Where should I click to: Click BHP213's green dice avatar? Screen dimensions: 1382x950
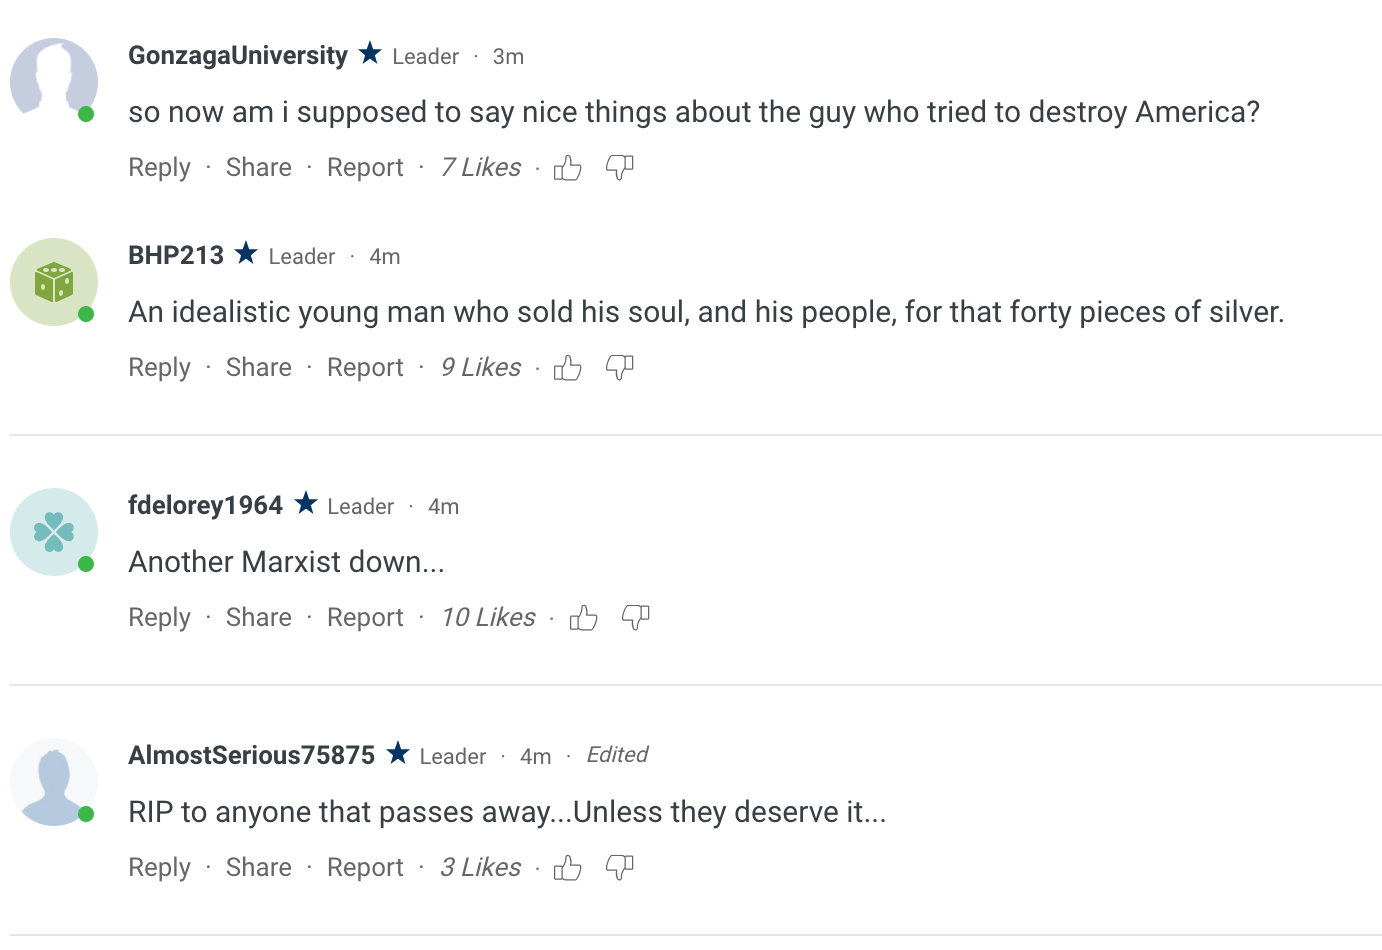[x=54, y=282]
